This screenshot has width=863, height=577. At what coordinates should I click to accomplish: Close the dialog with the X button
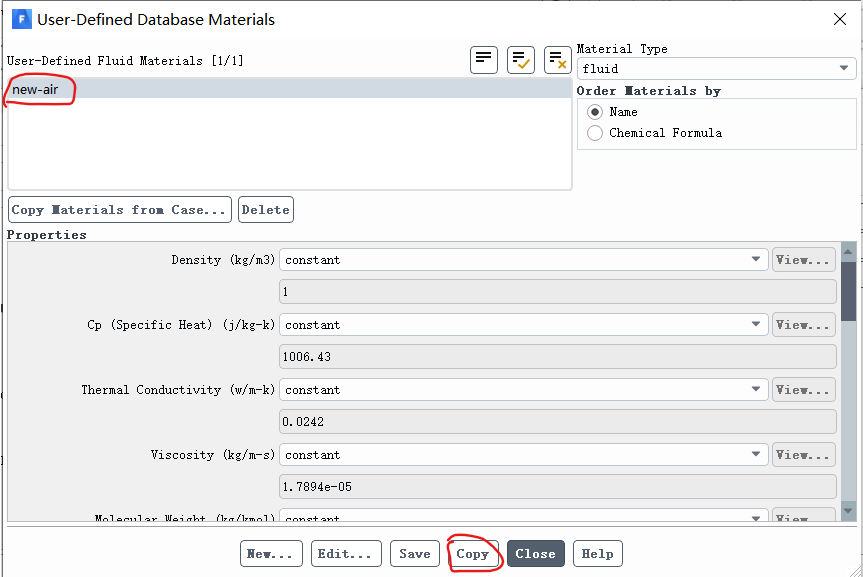(x=840, y=19)
